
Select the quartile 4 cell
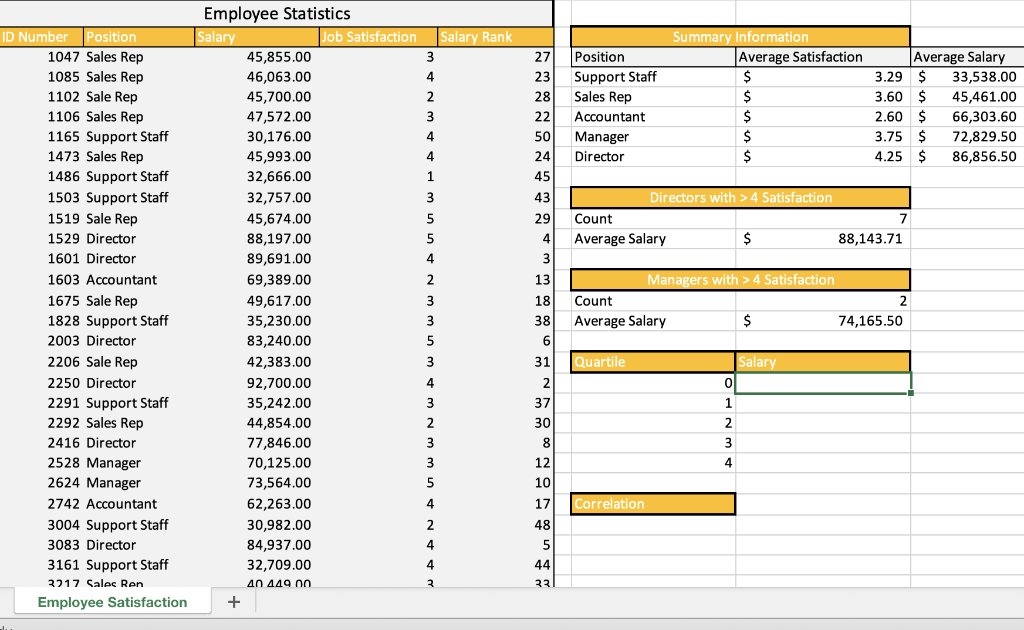click(653, 463)
